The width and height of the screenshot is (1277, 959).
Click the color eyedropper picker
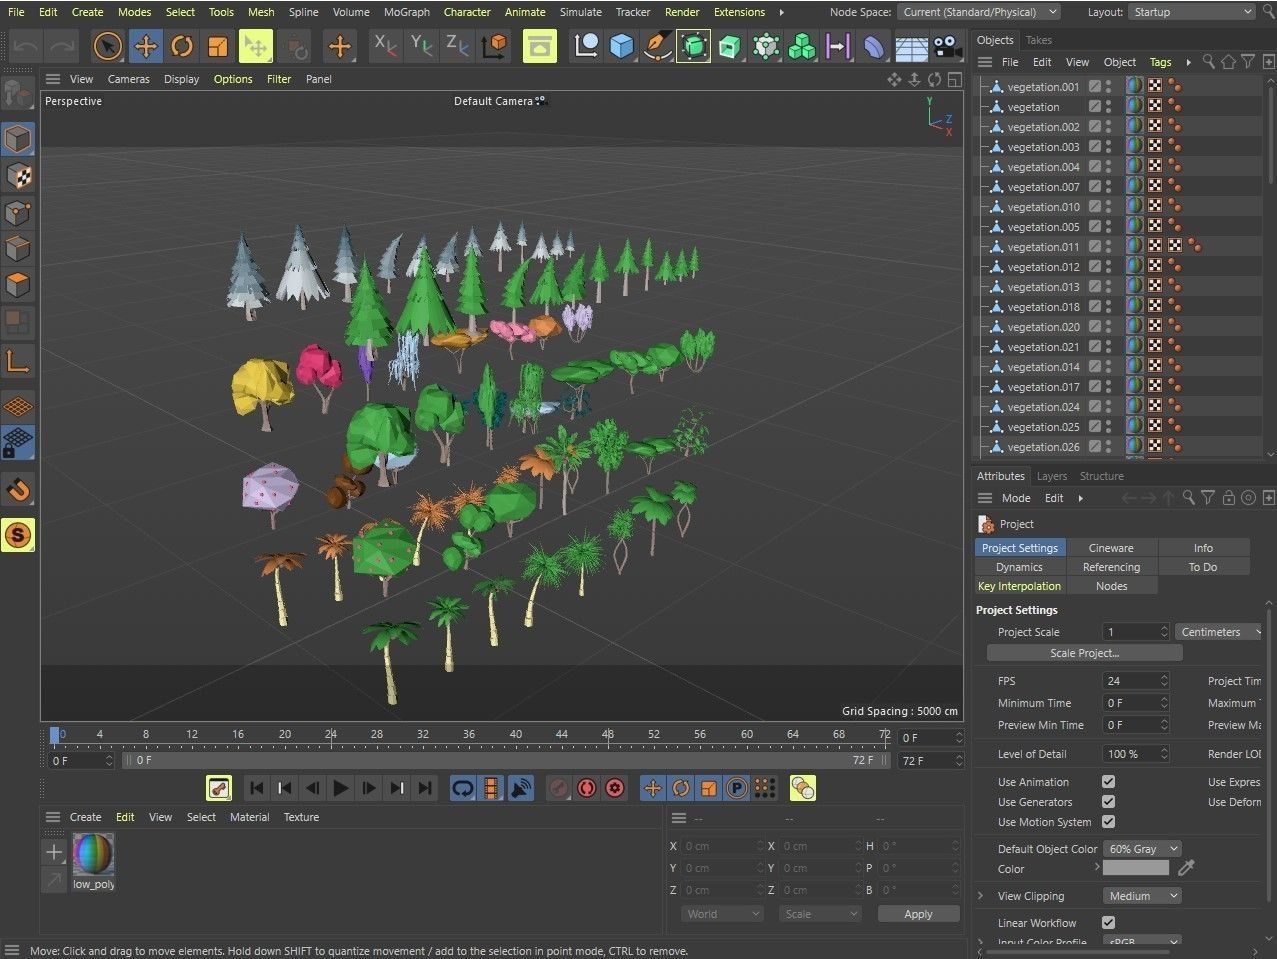tap(1187, 868)
